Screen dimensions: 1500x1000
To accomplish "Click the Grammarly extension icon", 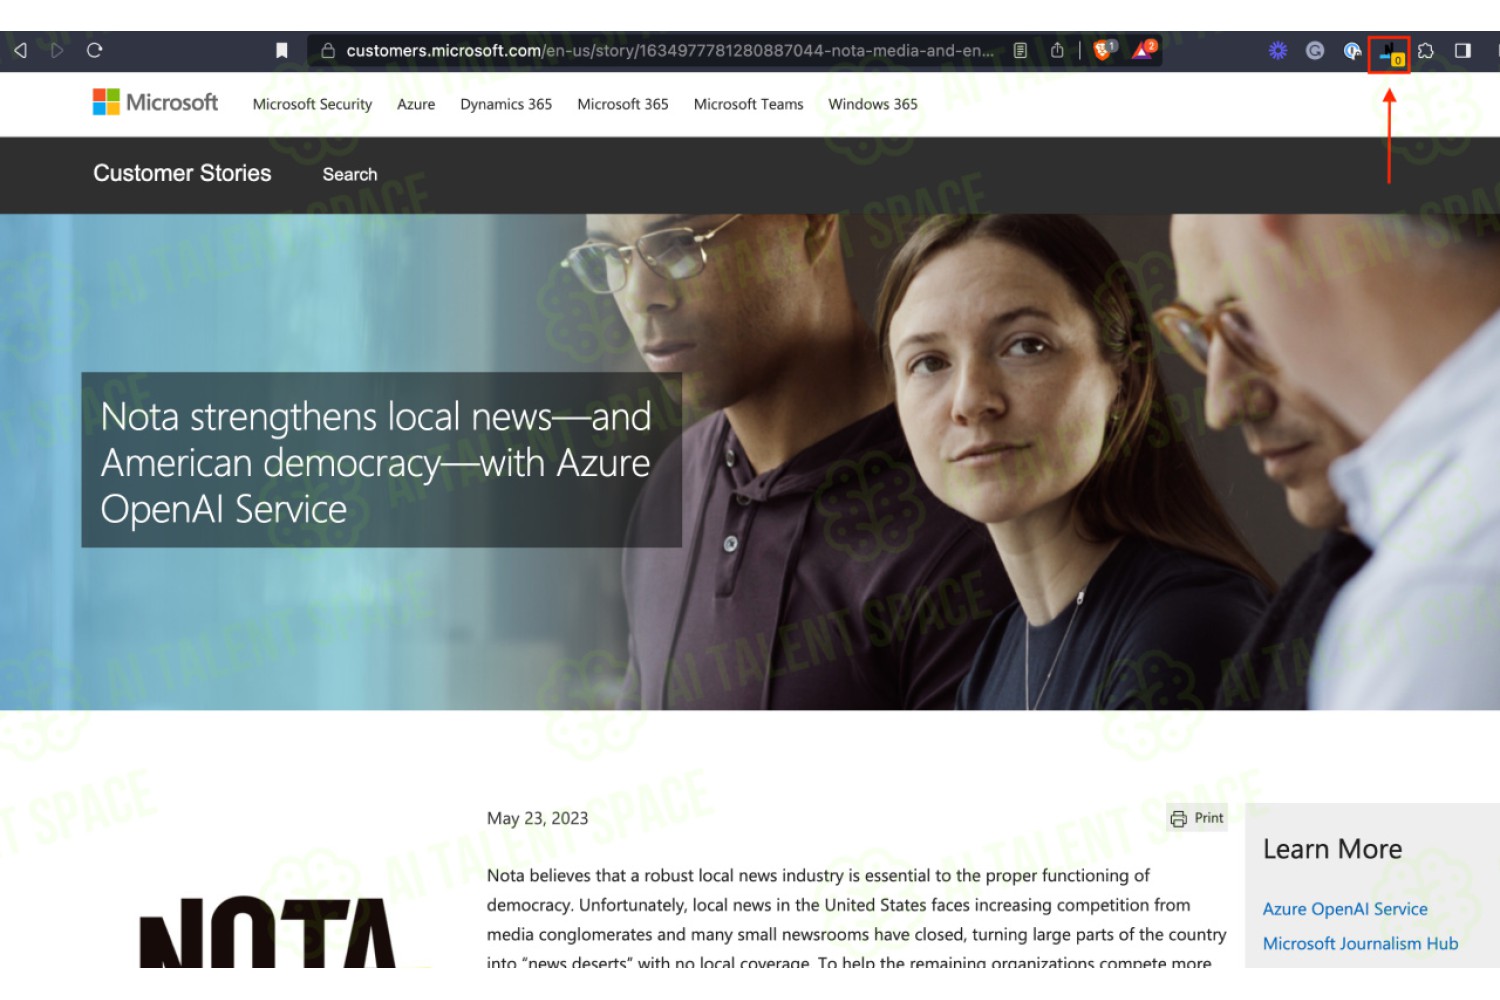I will [1315, 50].
